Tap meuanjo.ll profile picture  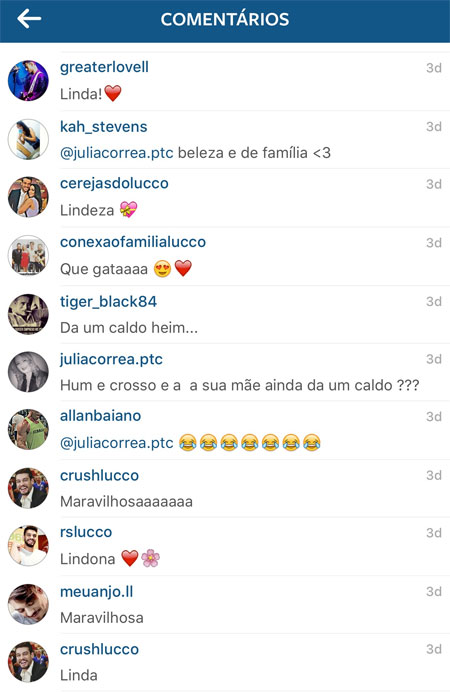(28, 604)
